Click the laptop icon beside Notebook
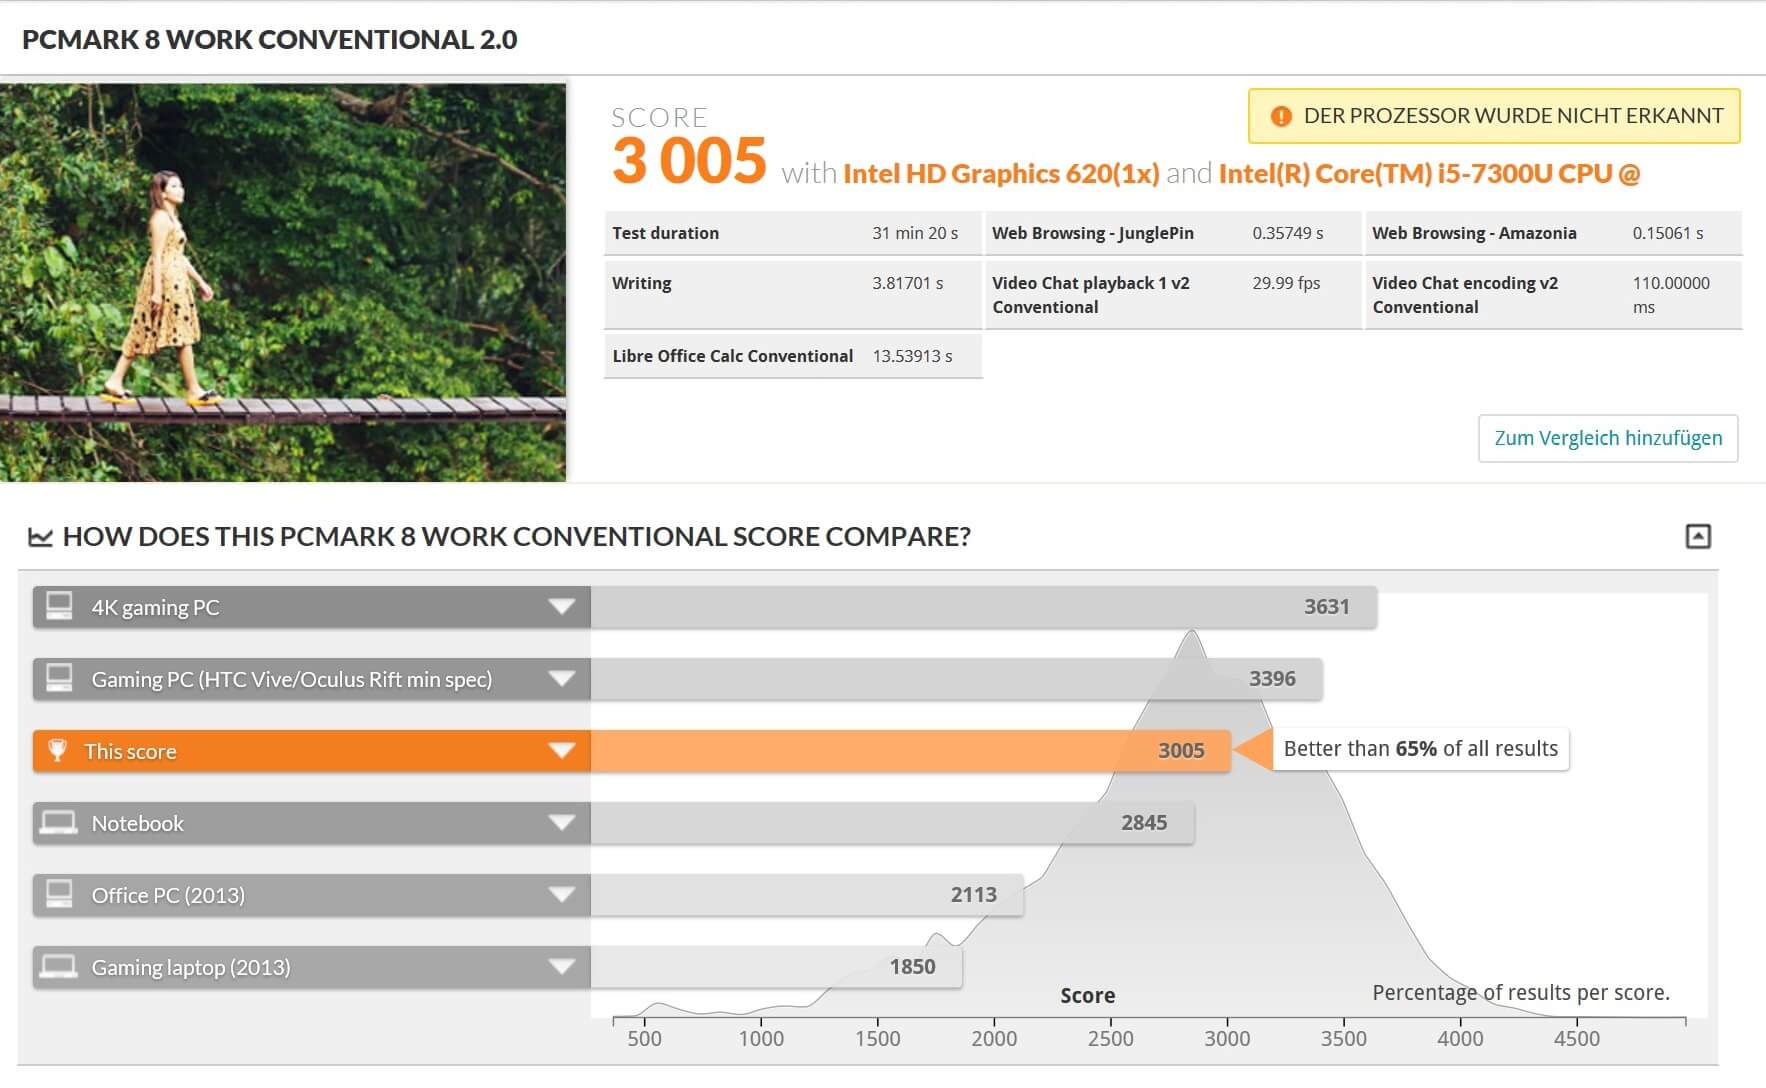 click(59, 823)
